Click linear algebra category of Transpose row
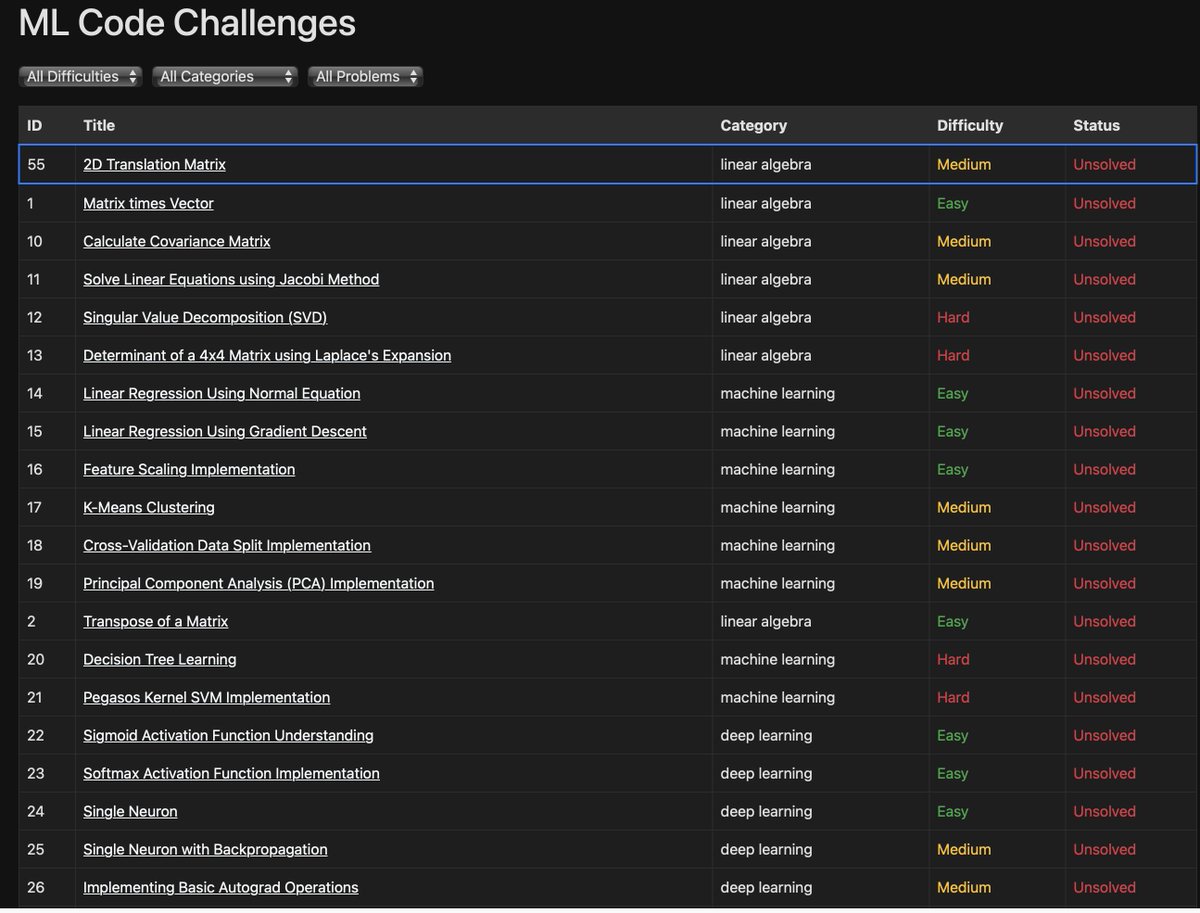The width and height of the screenshot is (1200, 913). click(x=766, y=621)
